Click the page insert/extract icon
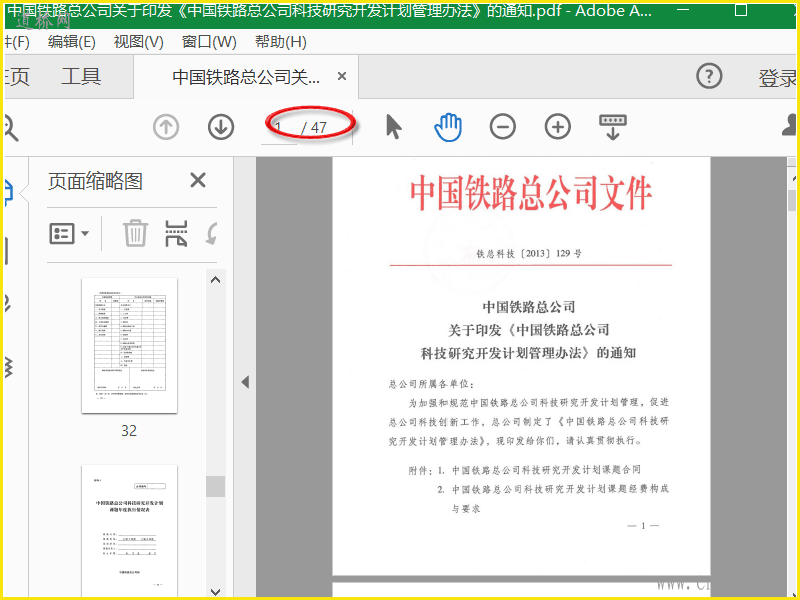 click(177, 233)
